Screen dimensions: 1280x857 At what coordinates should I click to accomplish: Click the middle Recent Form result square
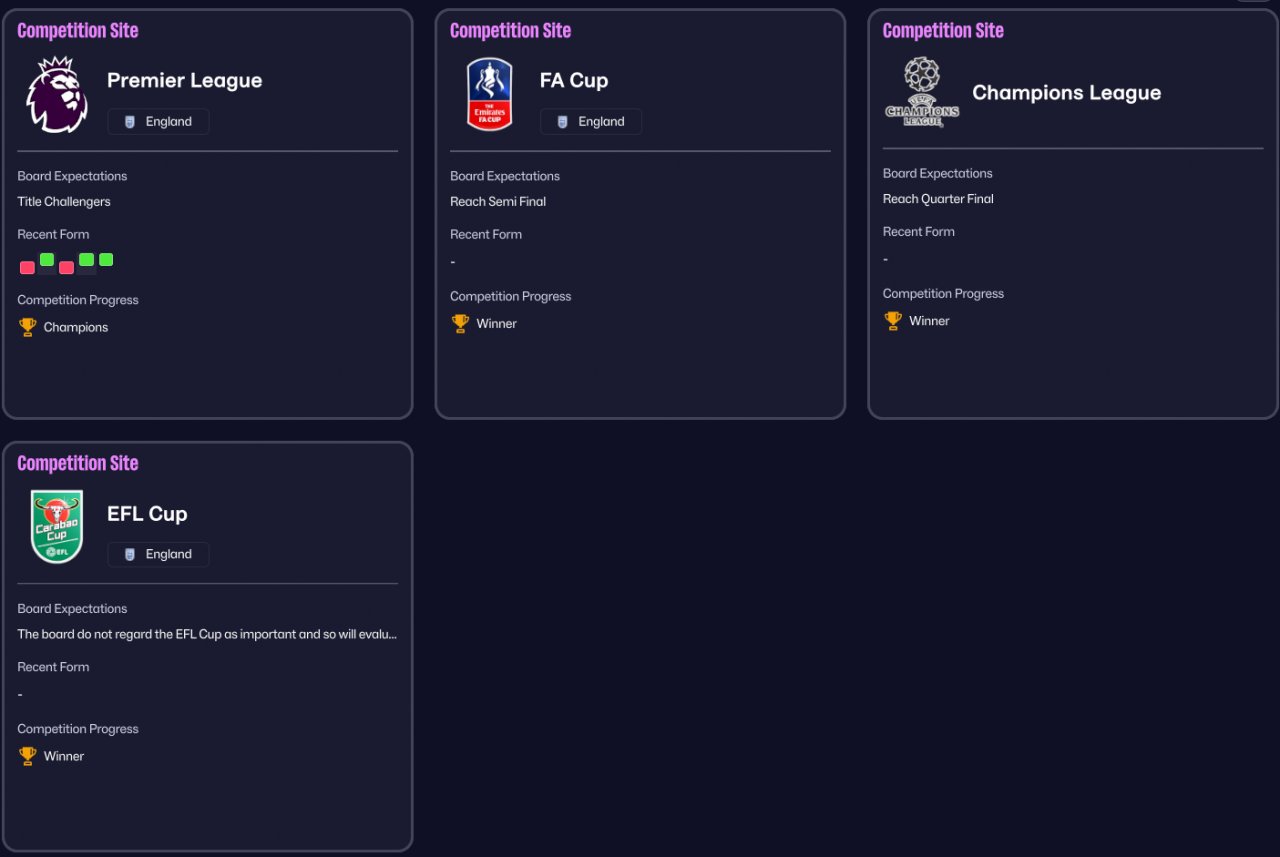[x=66, y=267]
